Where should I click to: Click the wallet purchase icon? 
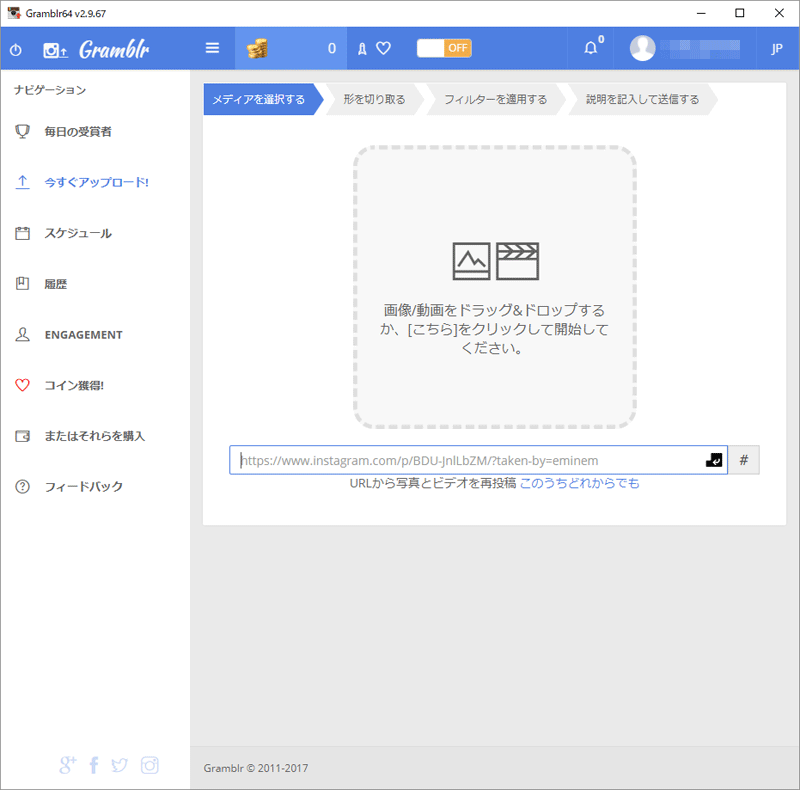[22, 436]
